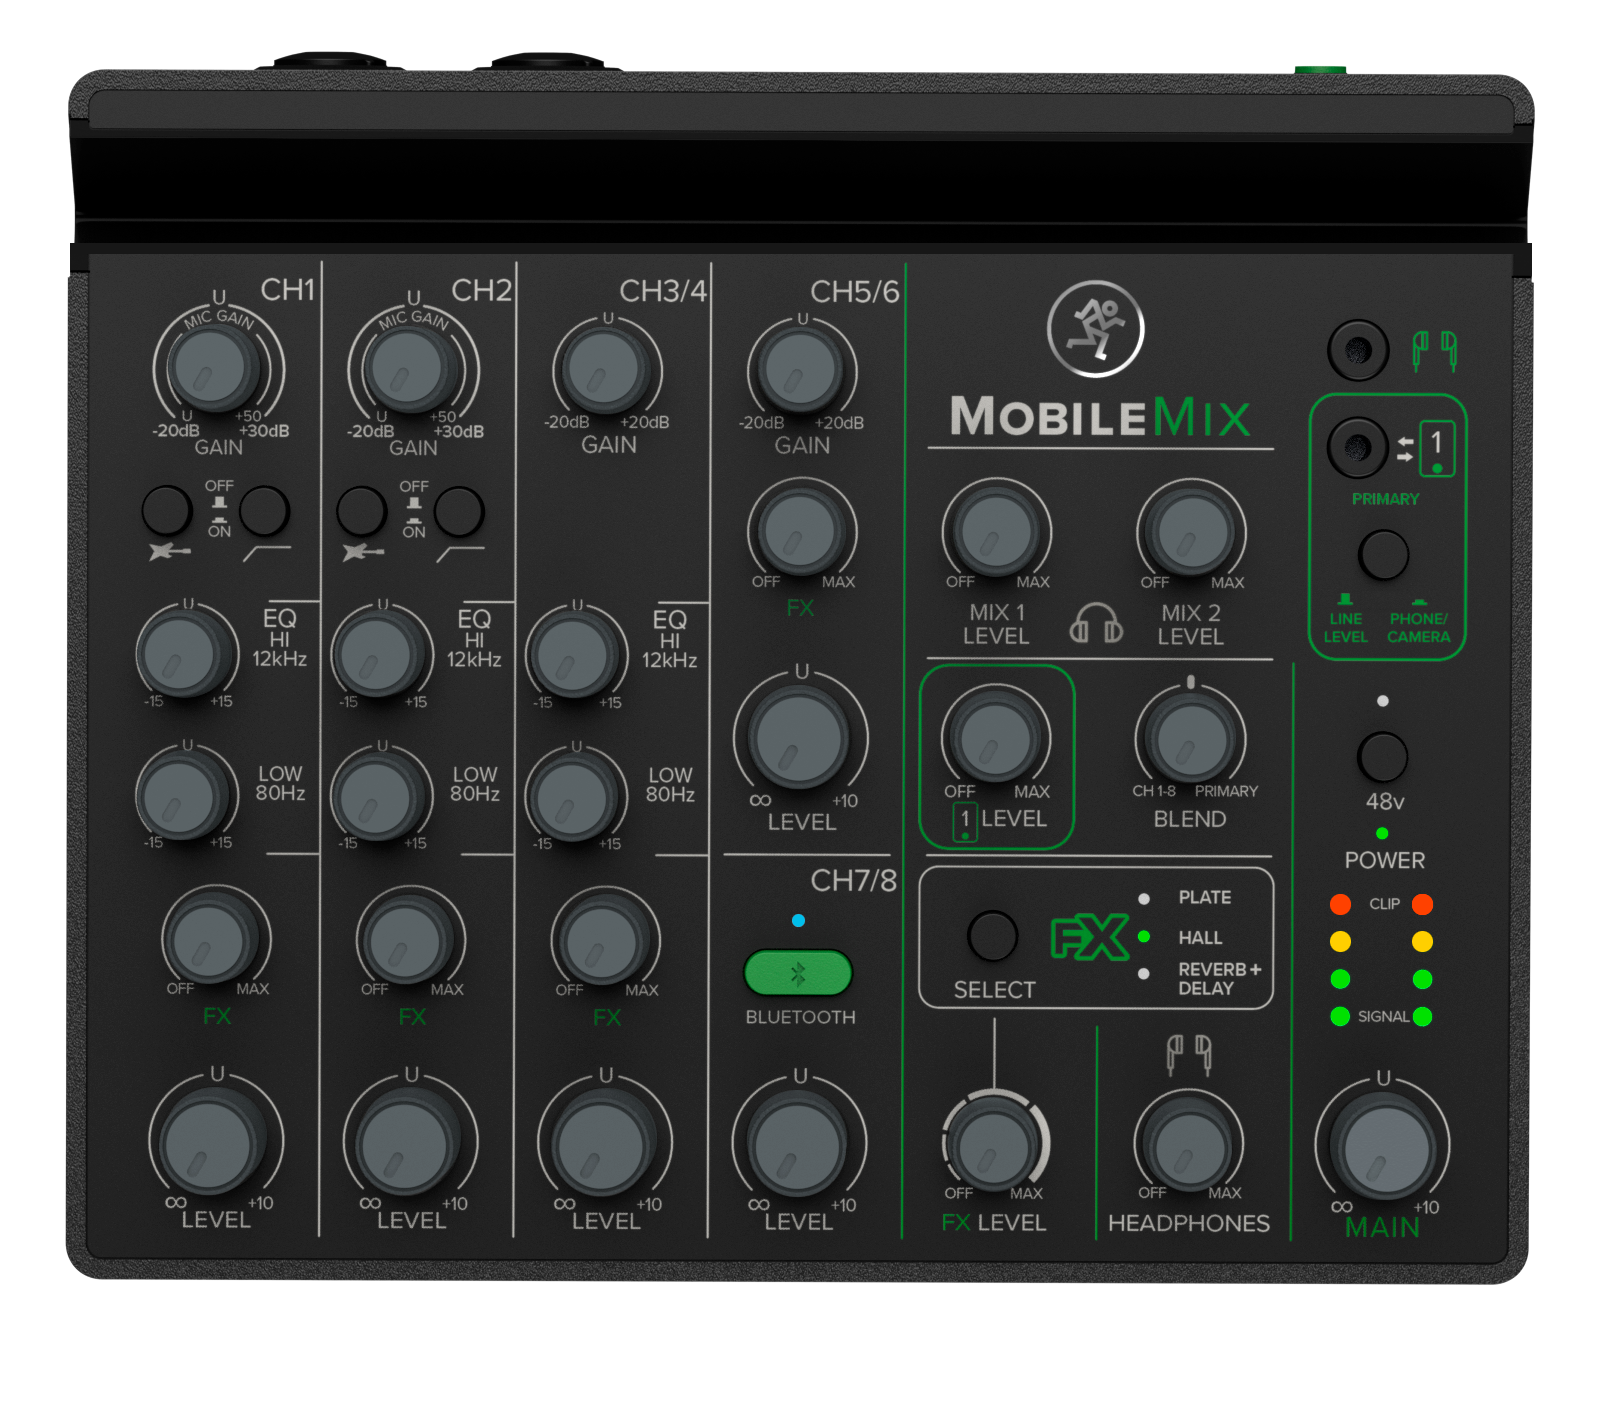Click the Mackie running man logo

coord(1095,329)
